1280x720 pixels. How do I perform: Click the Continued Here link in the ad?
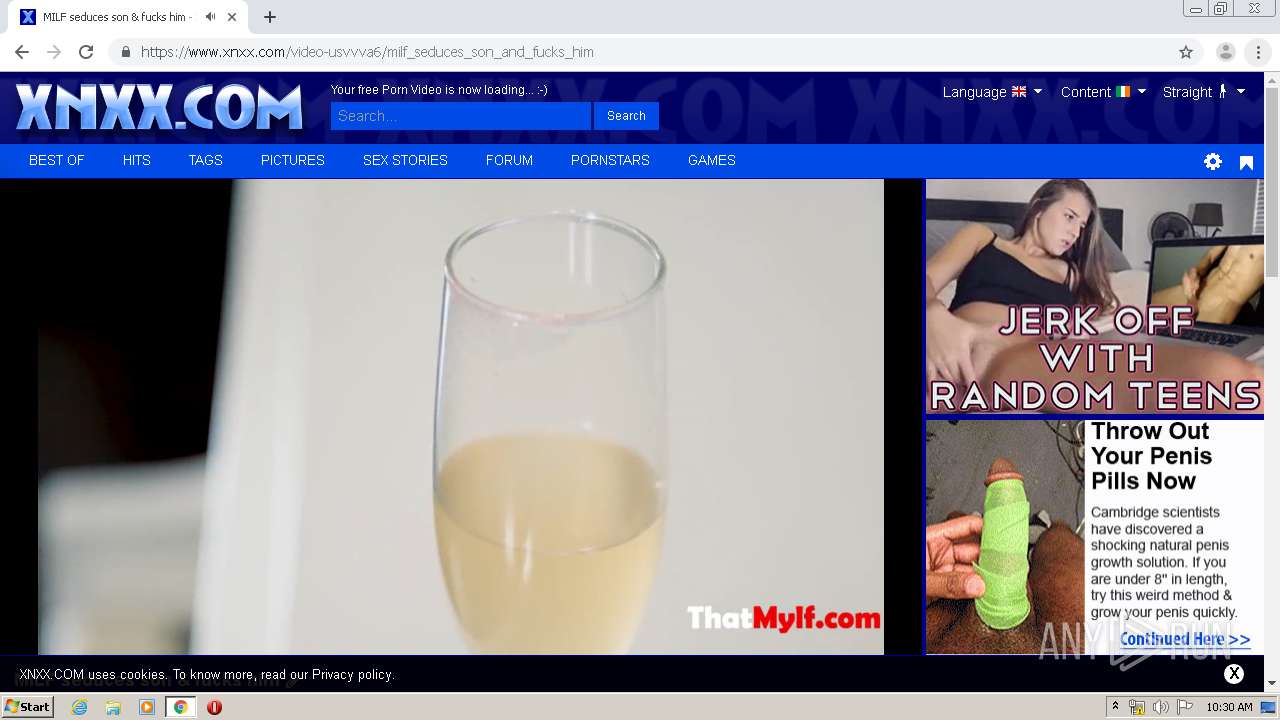click(1185, 639)
